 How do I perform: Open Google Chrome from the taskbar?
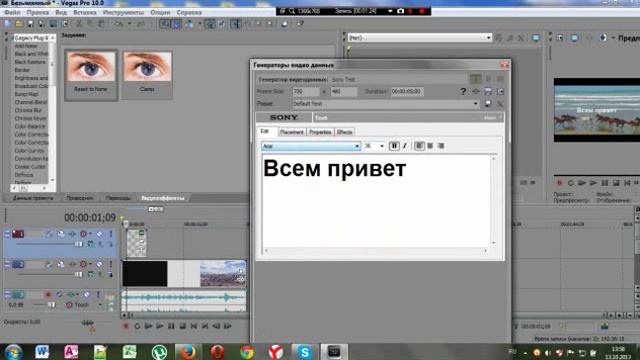click(x=247, y=351)
